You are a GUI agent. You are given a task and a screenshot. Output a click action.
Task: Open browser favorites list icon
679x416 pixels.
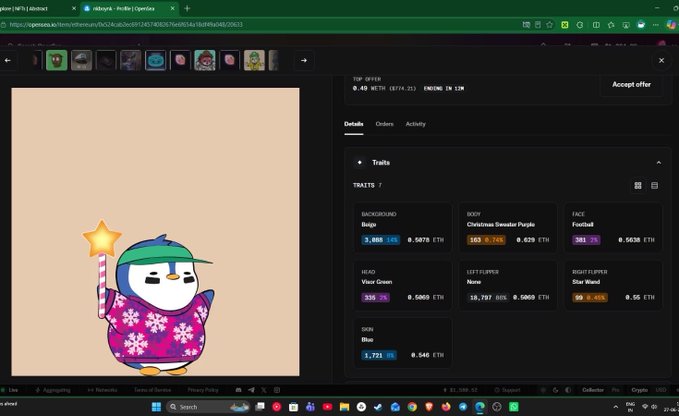(x=611, y=25)
